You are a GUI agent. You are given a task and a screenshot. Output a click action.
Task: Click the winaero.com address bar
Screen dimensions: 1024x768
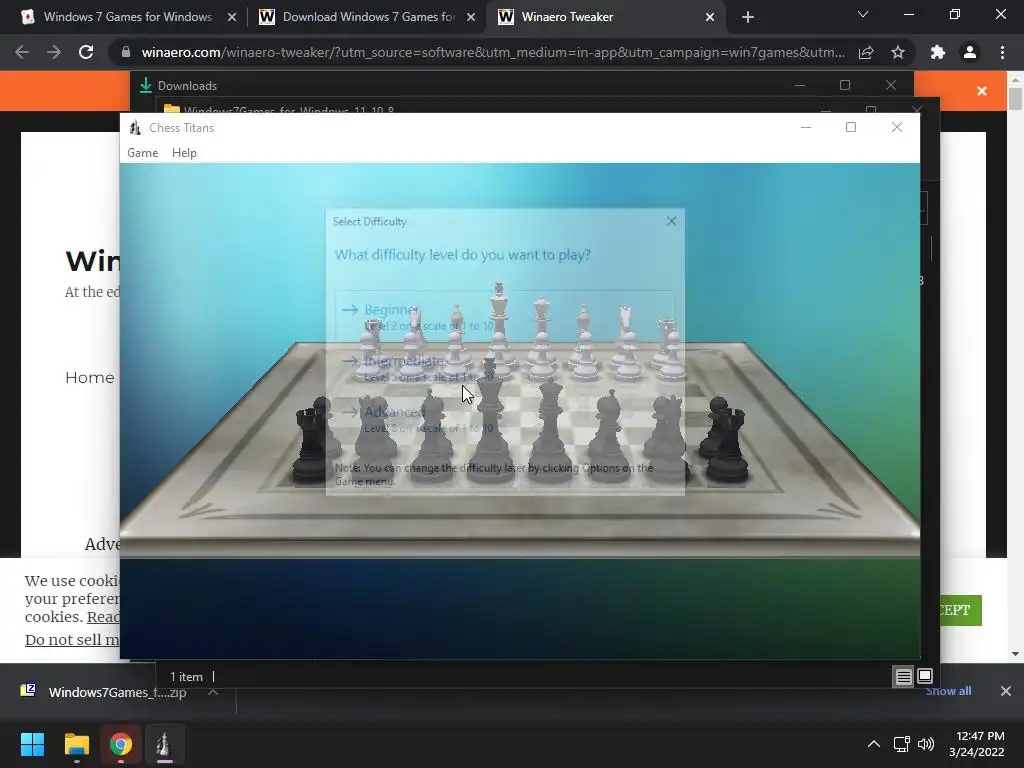[x=493, y=52]
